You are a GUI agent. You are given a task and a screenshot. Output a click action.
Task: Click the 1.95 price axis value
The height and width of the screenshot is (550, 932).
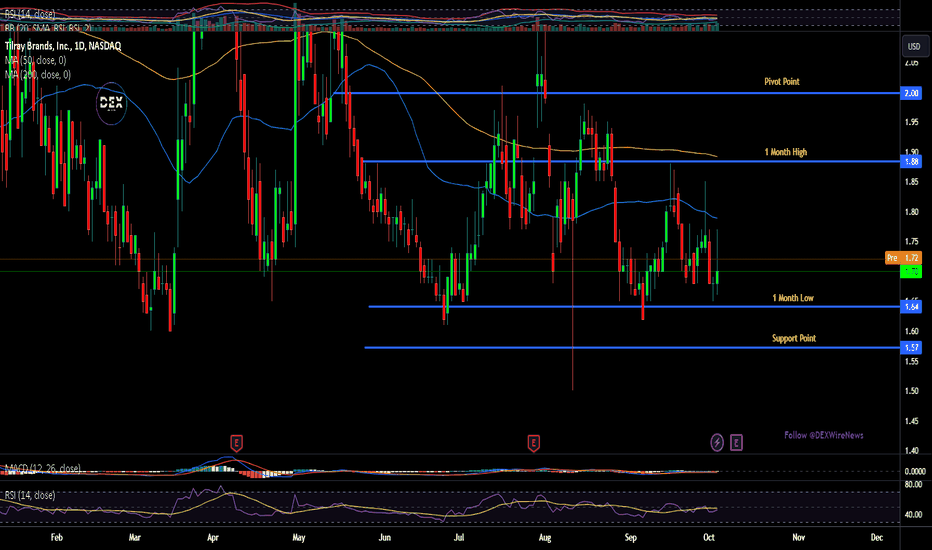pos(912,122)
